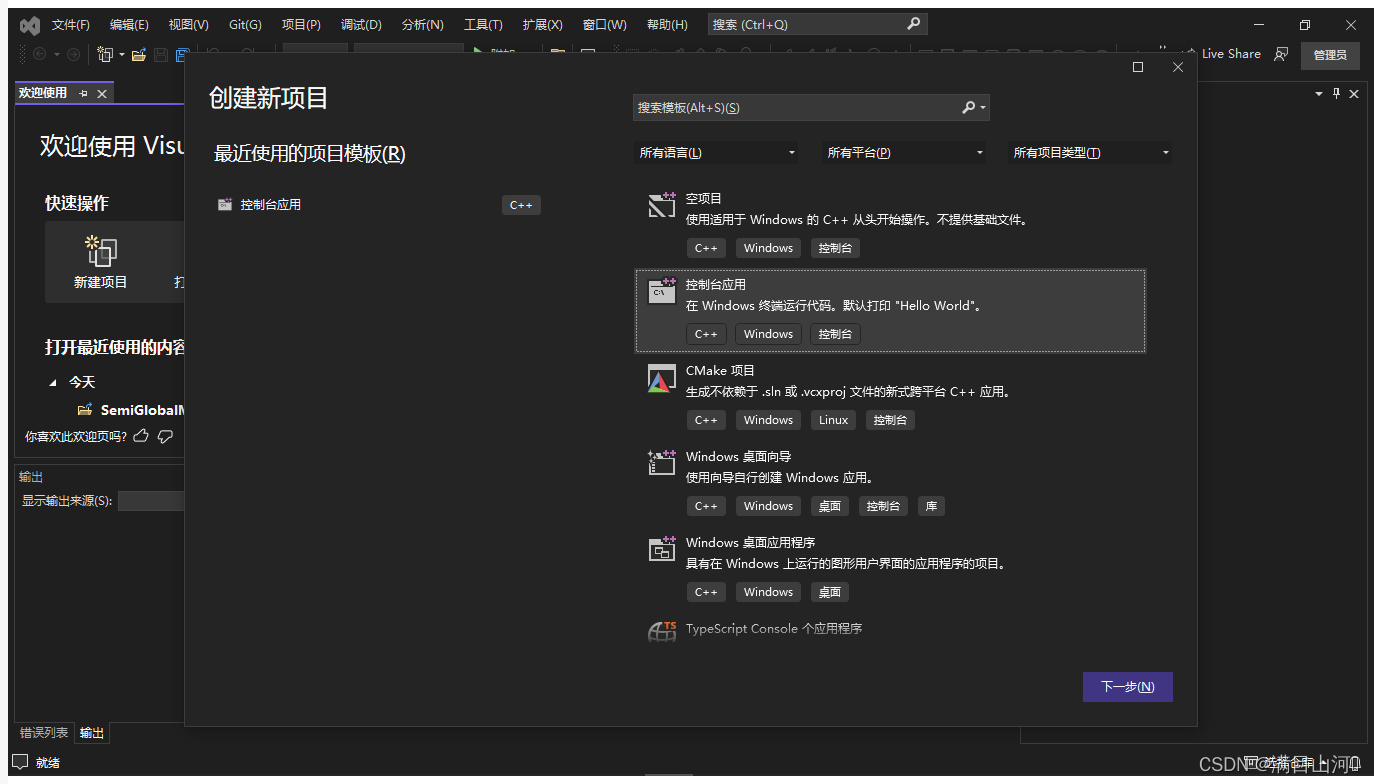Click the 控制台应用 template console icon
Viewport: 1374px width, 784px height.
pyautogui.click(x=662, y=291)
